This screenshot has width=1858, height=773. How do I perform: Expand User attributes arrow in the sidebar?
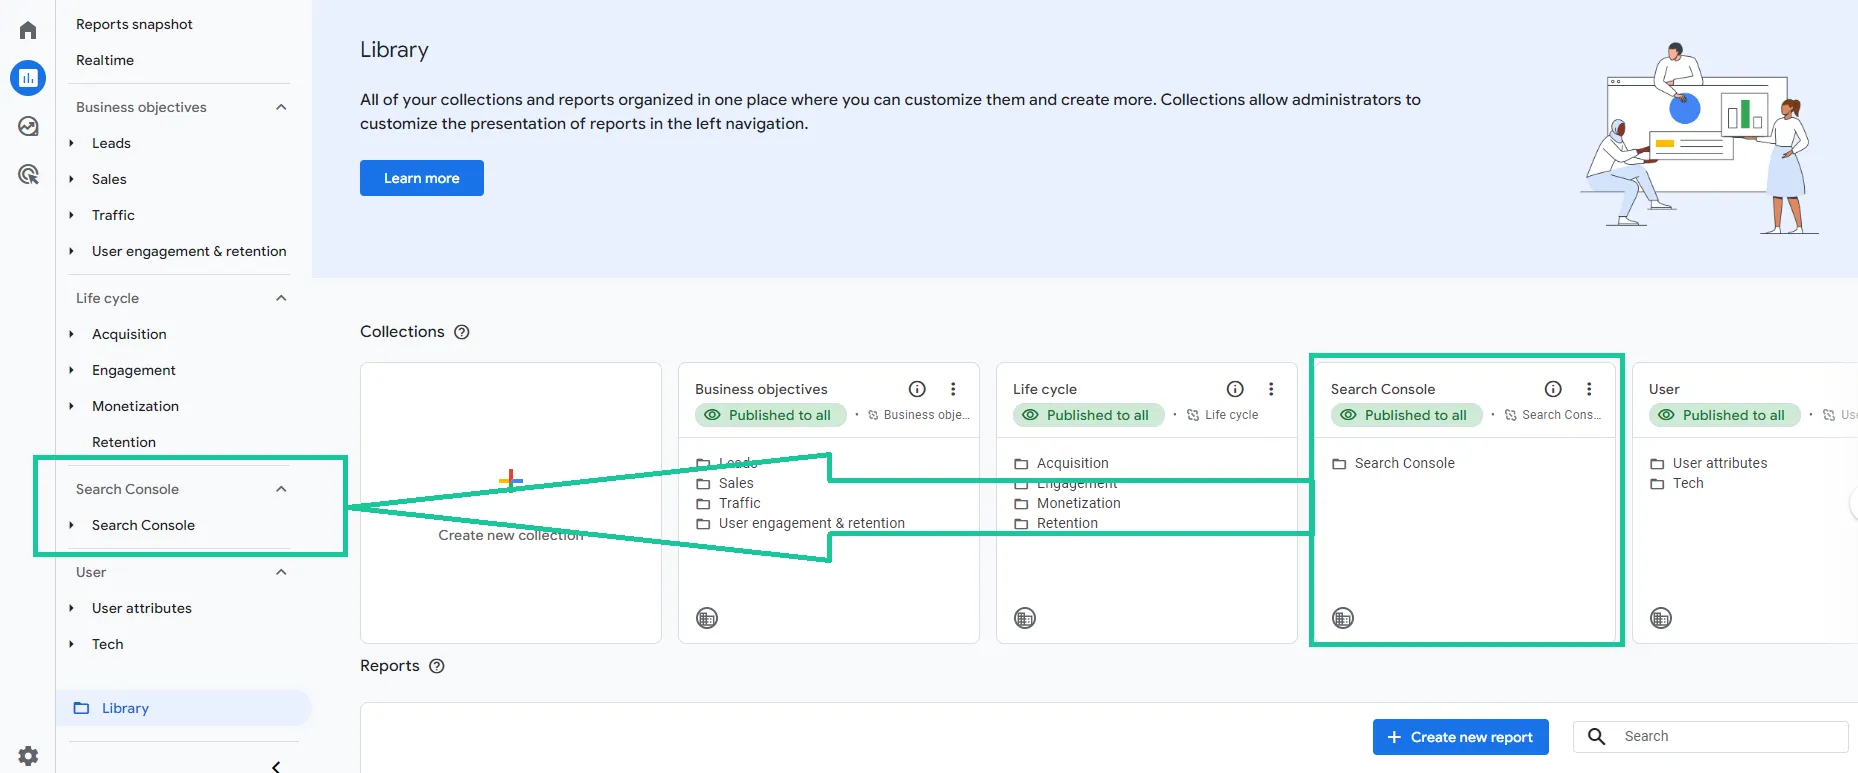[x=71, y=608]
